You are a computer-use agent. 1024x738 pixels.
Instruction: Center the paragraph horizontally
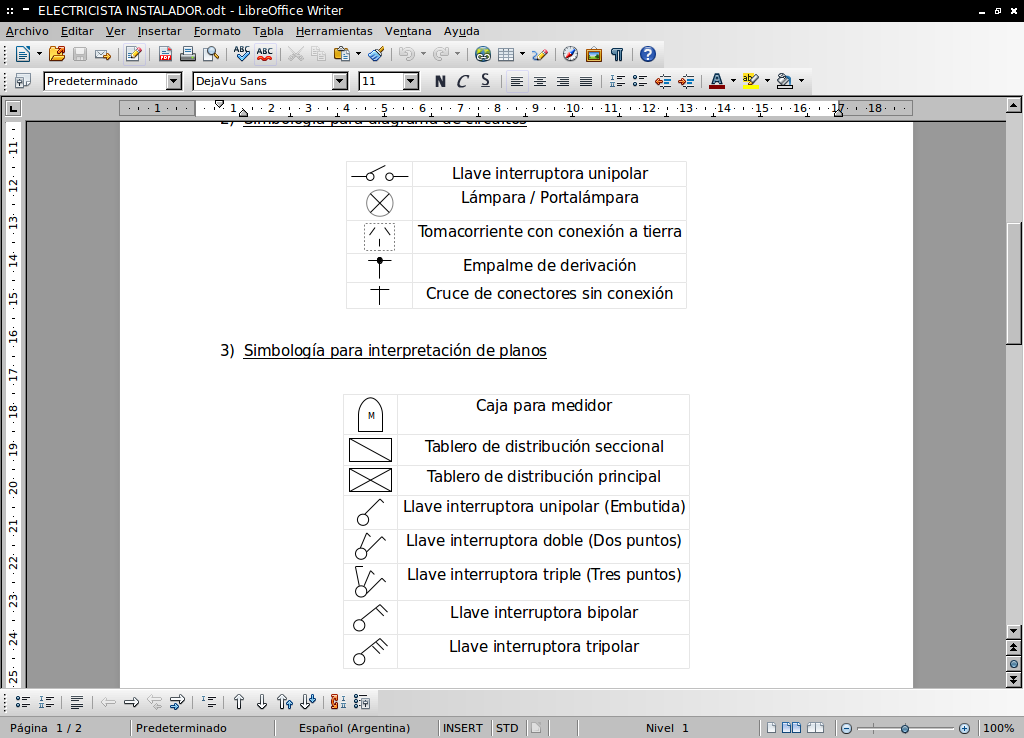coord(539,81)
